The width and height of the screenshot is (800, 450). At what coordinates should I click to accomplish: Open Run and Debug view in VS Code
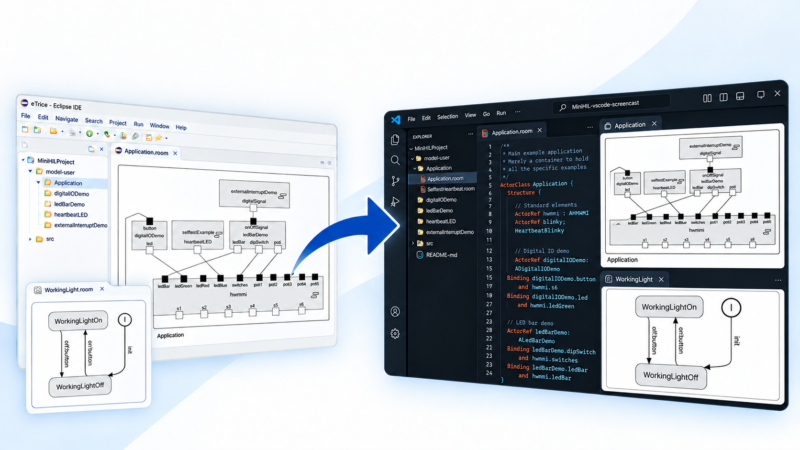pyautogui.click(x=395, y=202)
